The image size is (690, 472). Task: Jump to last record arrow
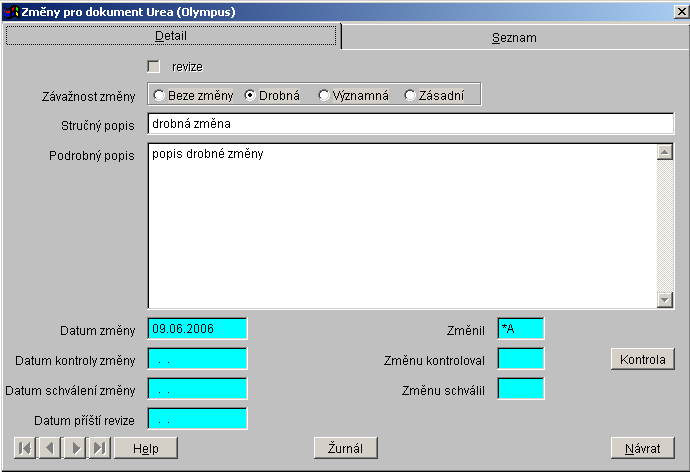[99, 448]
